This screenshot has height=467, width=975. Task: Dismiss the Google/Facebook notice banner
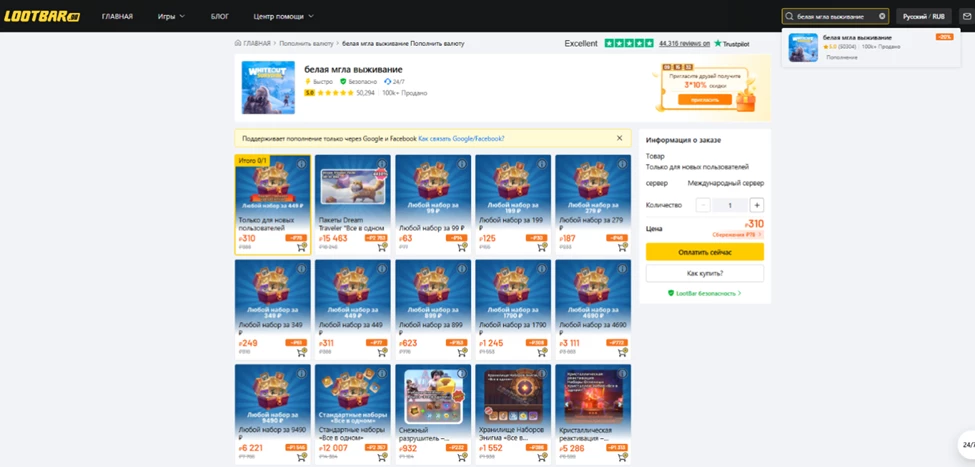coord(619,138)
